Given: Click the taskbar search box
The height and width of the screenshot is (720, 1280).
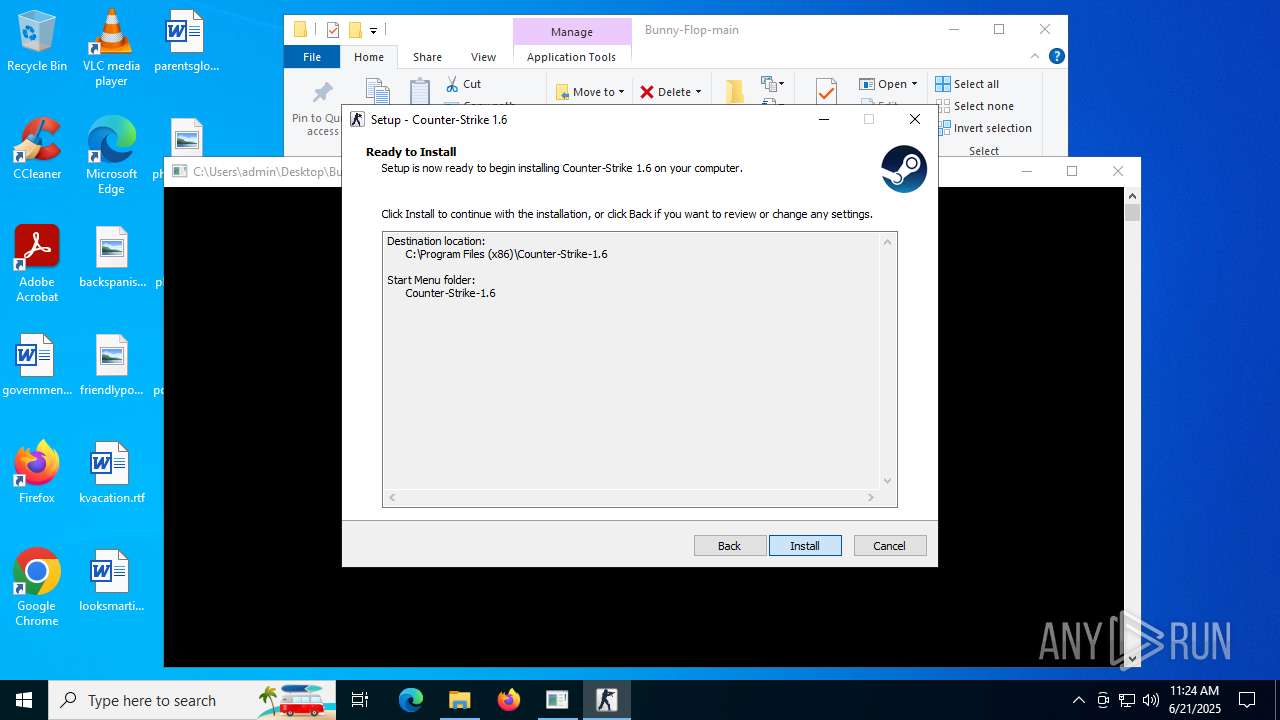Looking at the screenshot, I should point(192,700).
